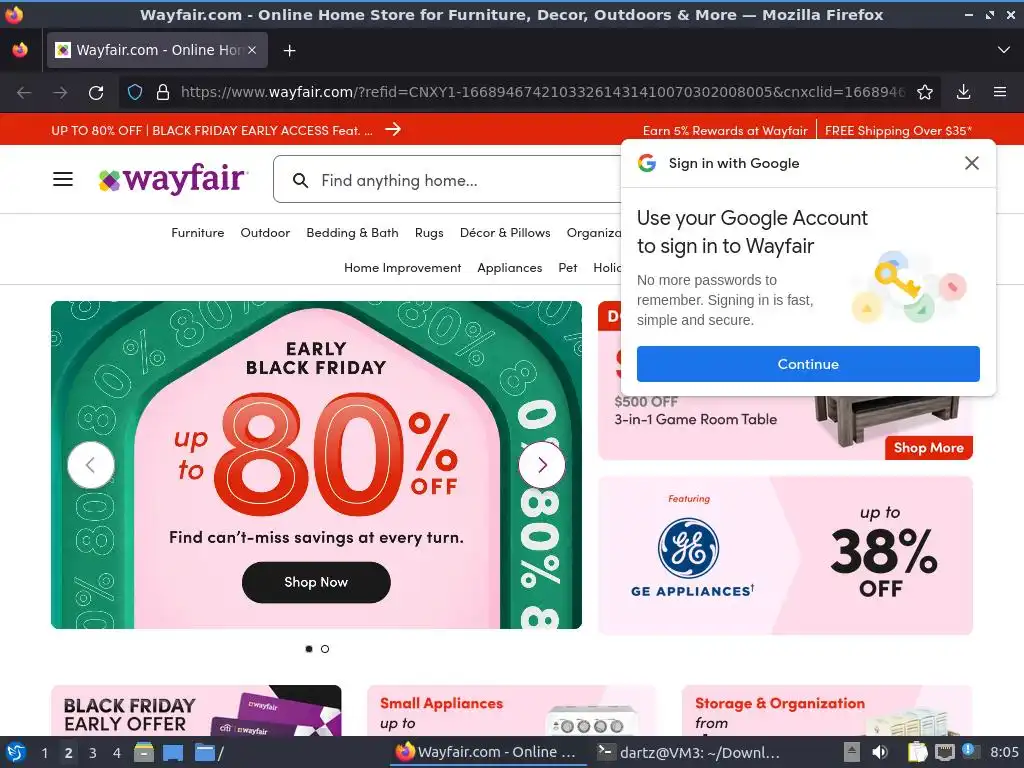Click the Wayfair logo

[x=173, y=178]
